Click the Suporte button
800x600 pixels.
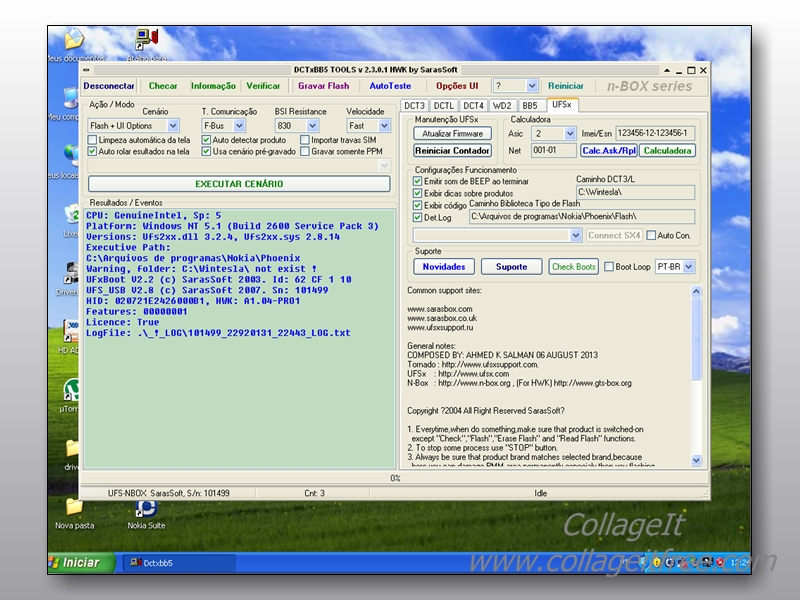pos(512,267)
